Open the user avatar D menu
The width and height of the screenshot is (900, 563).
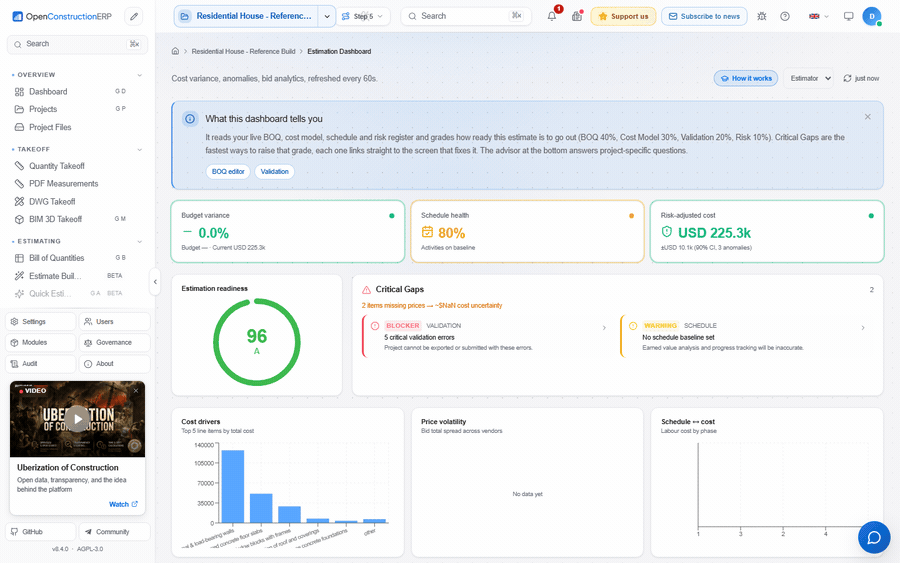coord(871,16)
